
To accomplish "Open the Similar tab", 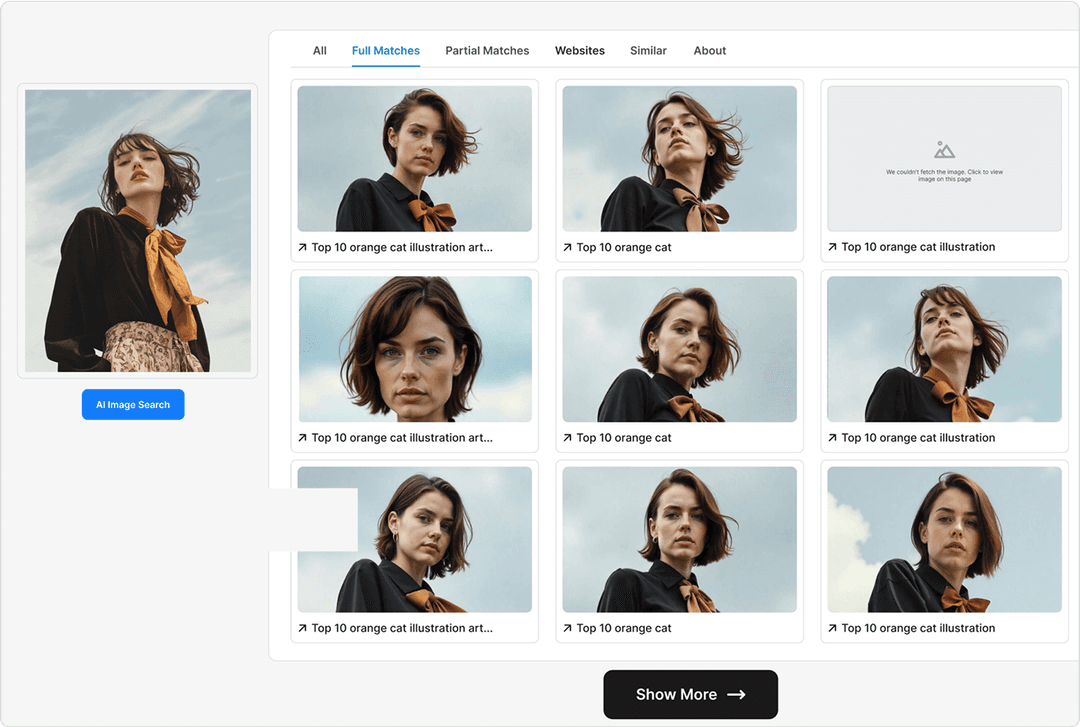I will click(648, 50).
